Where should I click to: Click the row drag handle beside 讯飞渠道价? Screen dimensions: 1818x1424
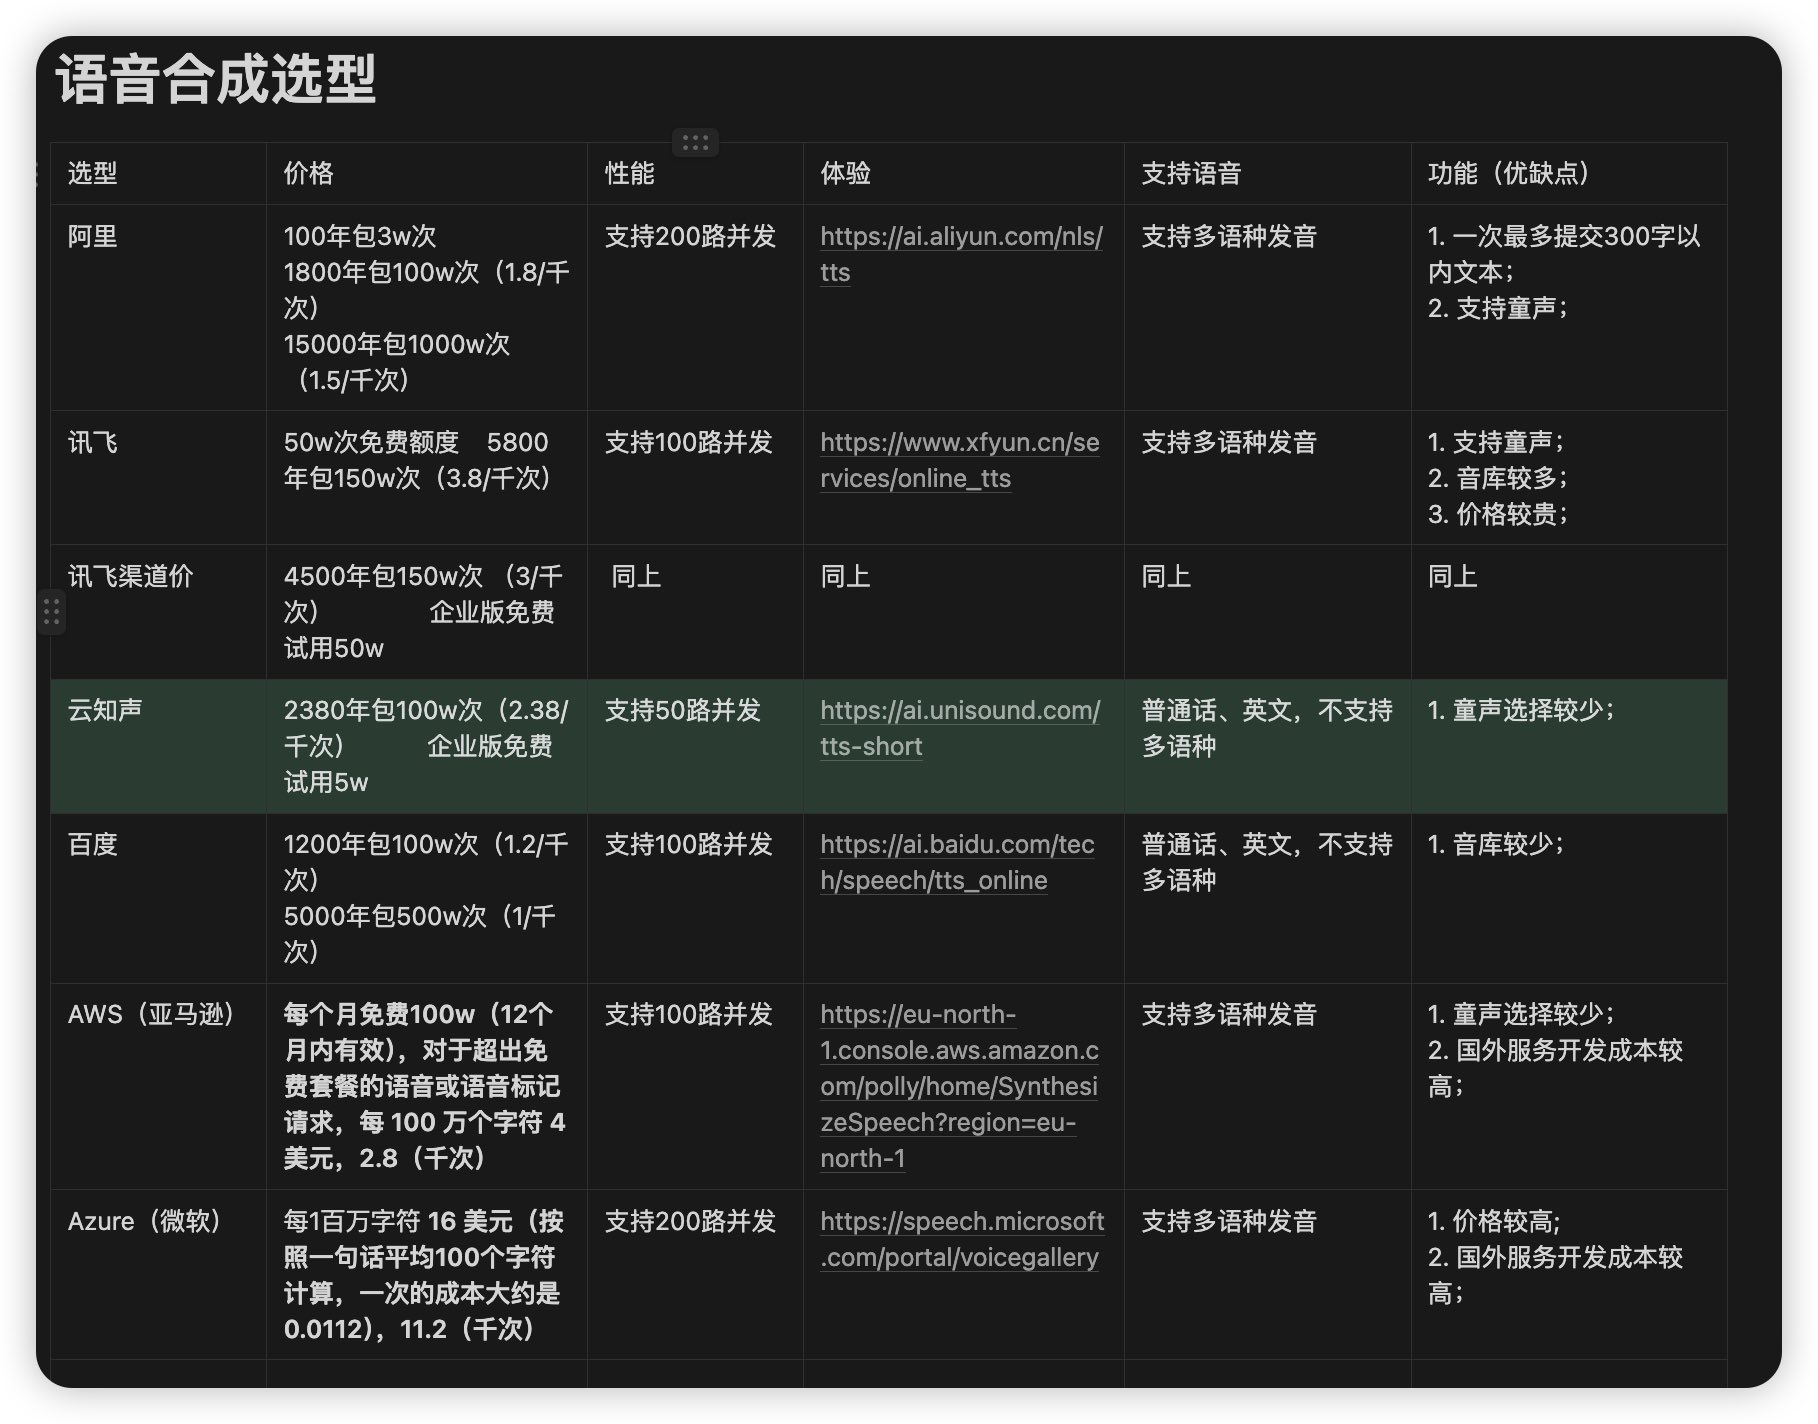coord(52,611)
